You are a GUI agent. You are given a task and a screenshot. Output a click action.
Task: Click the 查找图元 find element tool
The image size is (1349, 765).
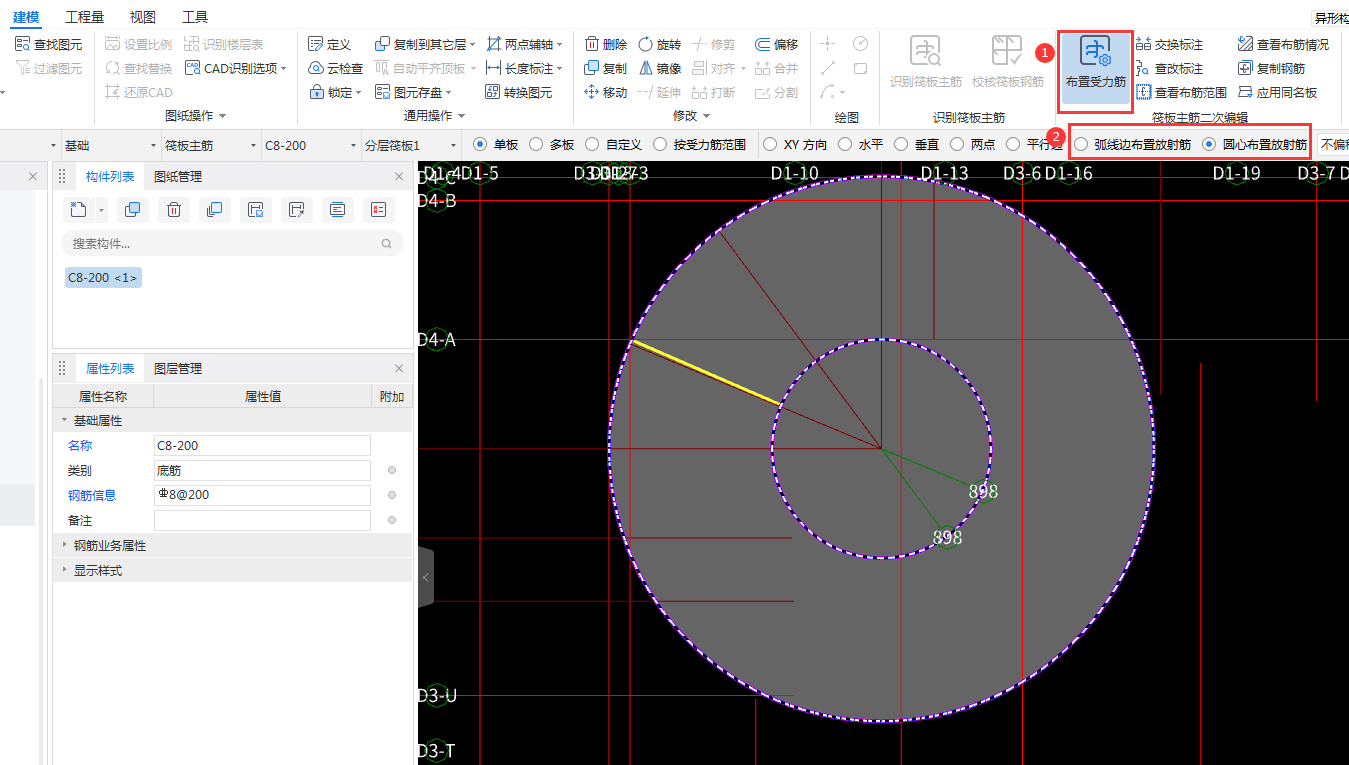(x=49, y=44)
